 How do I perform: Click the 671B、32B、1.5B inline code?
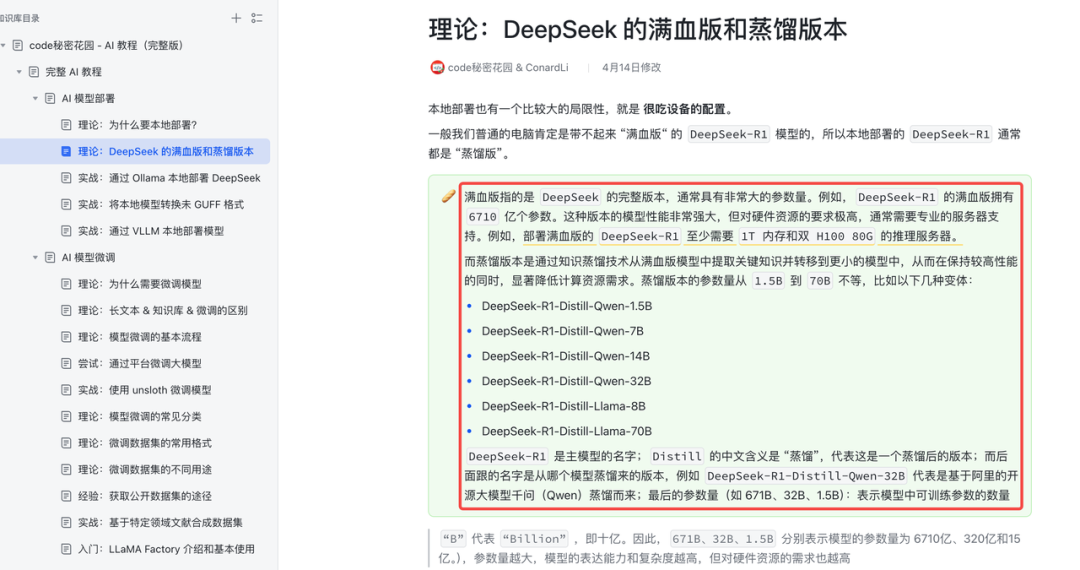(x=723, y=539)
